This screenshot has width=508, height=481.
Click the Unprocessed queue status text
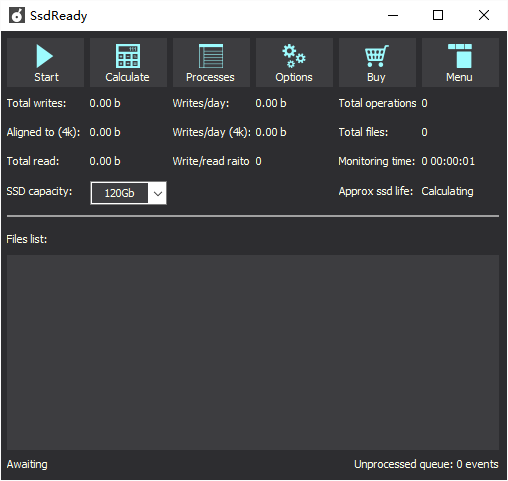coord(426,464)
